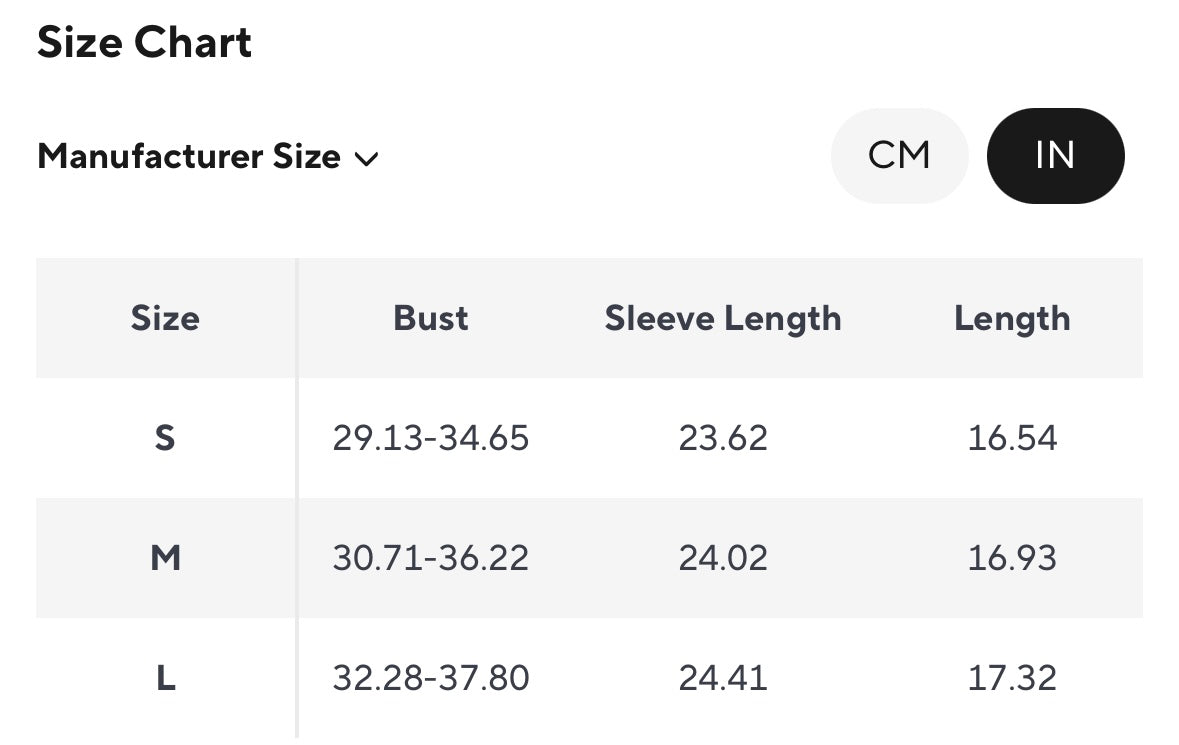Select the M size row label
Screen dimensions: 1179x745
coord(165,558)
